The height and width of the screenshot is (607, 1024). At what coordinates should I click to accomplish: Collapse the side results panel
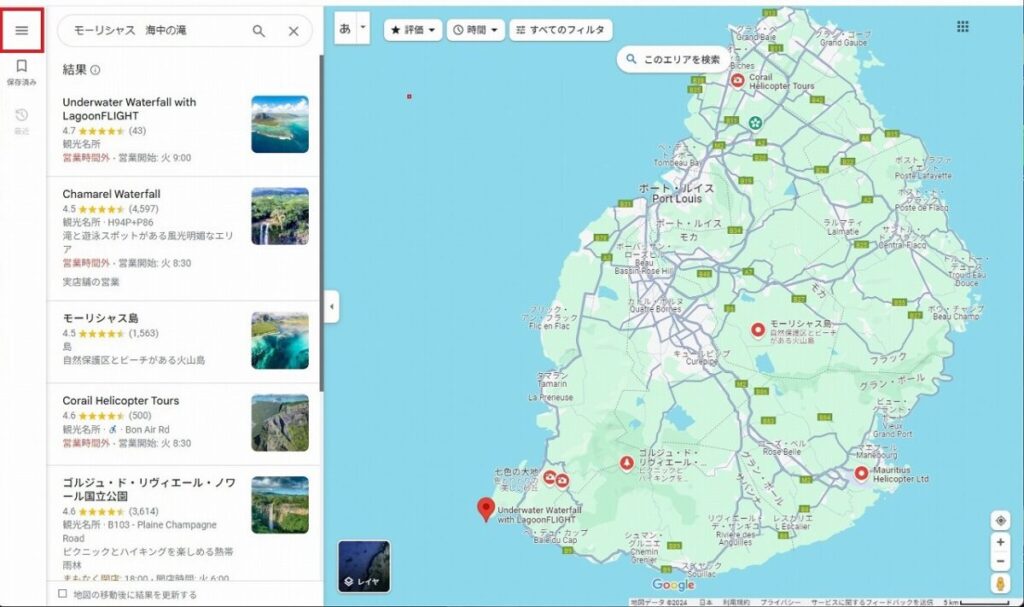pos(331,306)
